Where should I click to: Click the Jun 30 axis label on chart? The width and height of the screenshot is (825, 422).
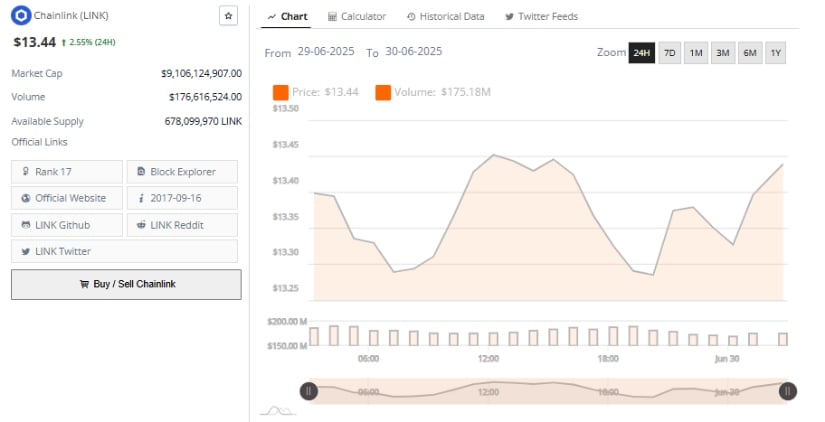coord(727,358)
